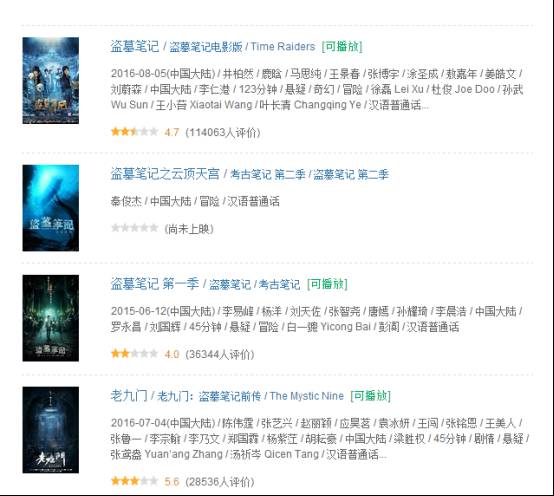Screen dimensions: 554x496
Task: Click the 第一季 green poster thumbnail
Action: point(51,318)
